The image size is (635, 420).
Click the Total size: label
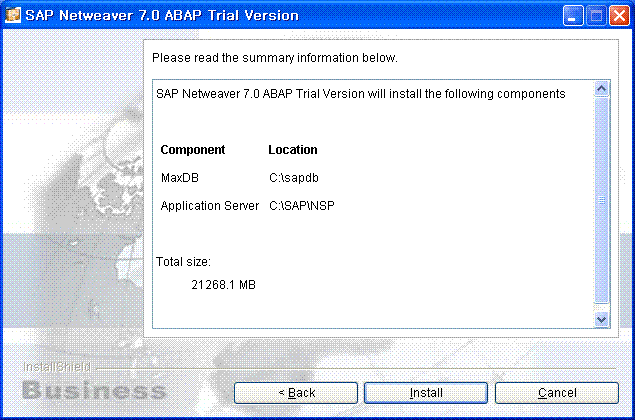pos(183,262)
